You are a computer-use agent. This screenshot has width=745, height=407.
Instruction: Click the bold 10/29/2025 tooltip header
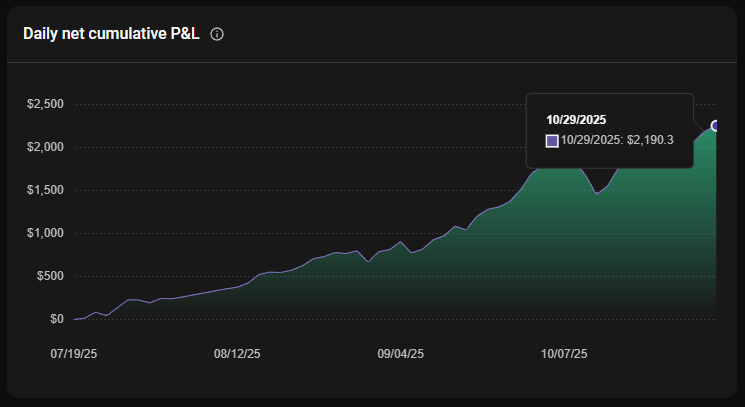pyautogui.click(x=576, y=120)
